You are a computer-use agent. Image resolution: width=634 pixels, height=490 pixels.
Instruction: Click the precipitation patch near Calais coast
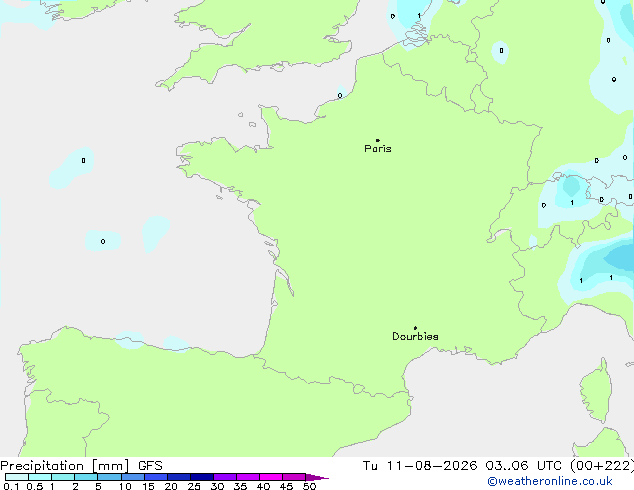pos(342,92)
